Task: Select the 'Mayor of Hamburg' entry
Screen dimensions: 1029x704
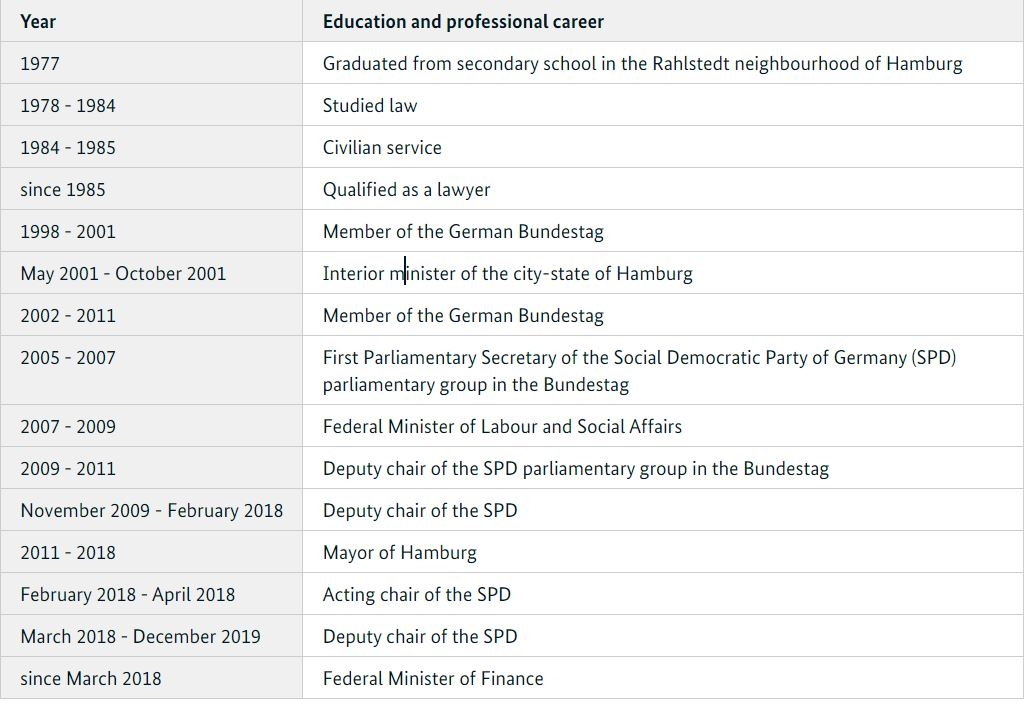Action: (399, 553)
